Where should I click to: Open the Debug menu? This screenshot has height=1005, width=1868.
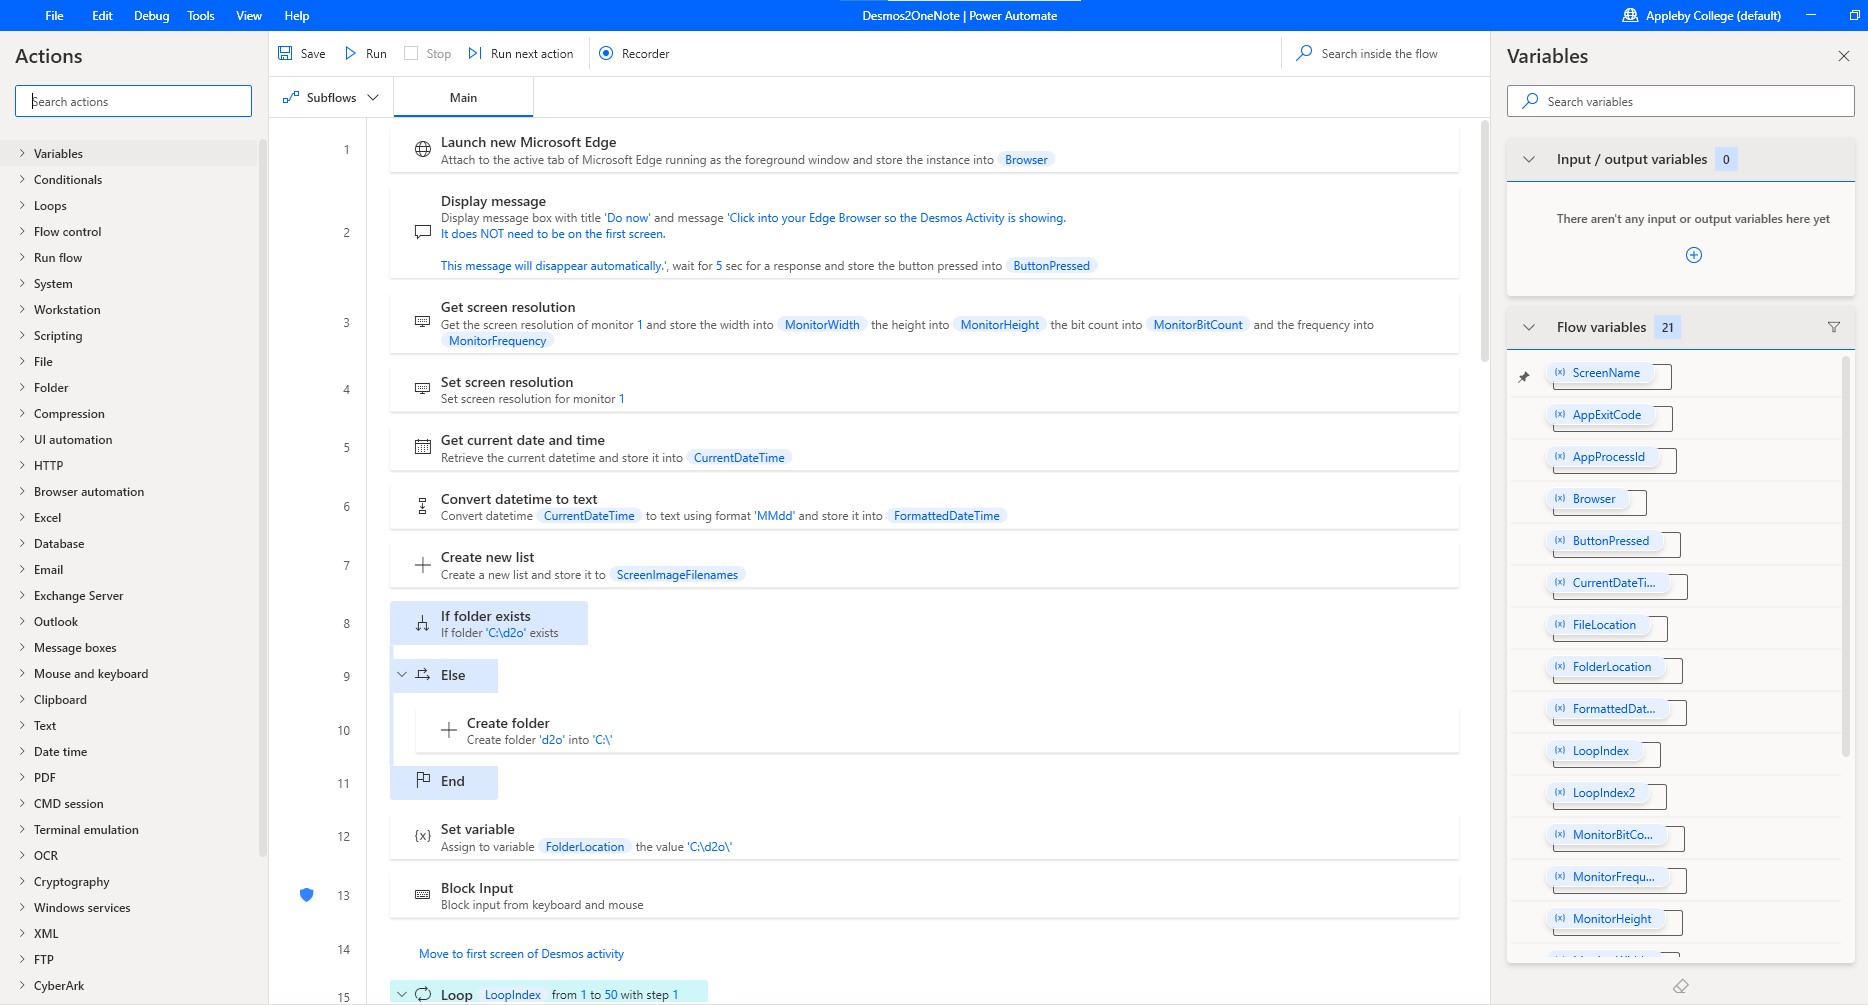152,15
